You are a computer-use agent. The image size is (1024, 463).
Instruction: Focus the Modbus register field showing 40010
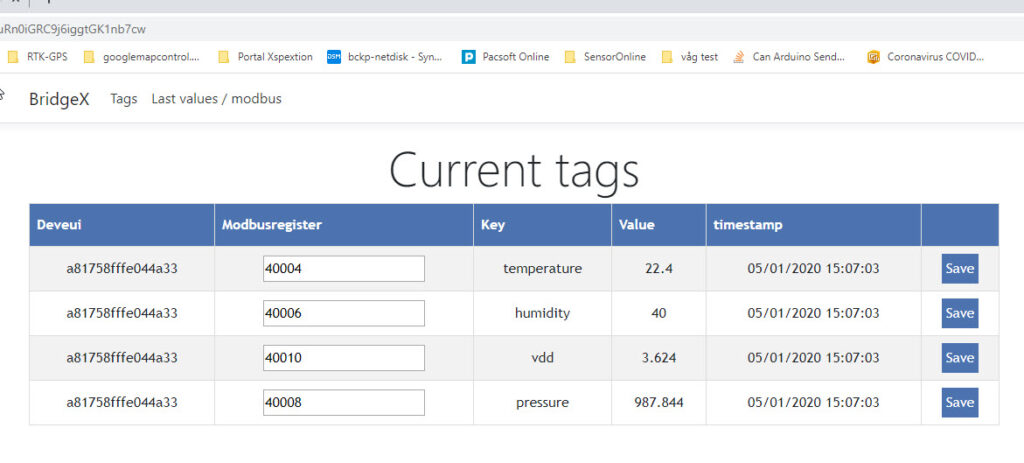(x=344, y=358)
